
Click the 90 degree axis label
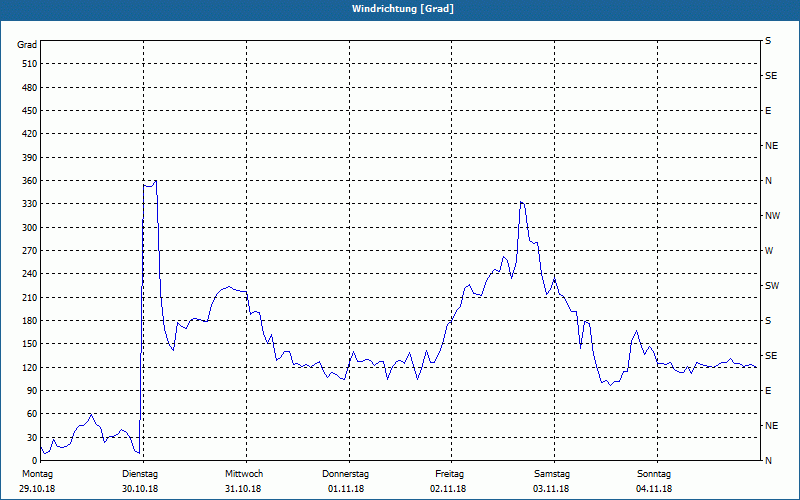point(32,391)
